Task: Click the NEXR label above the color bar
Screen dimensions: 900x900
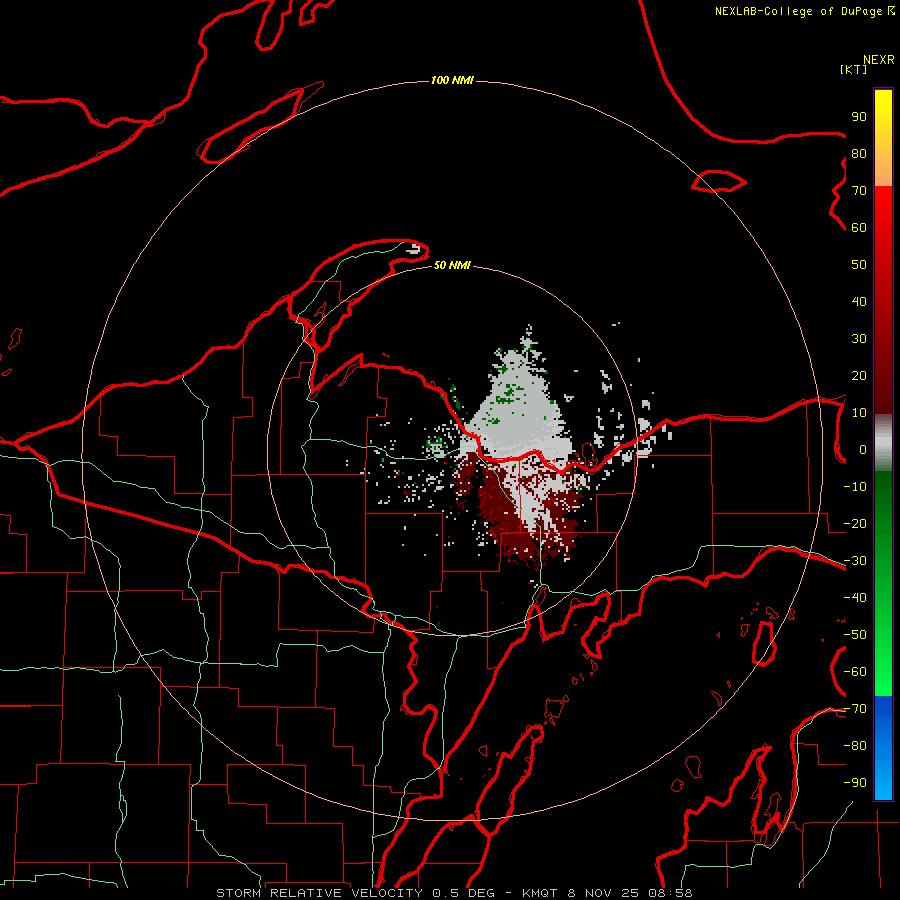Action: [x=879, y=60]
